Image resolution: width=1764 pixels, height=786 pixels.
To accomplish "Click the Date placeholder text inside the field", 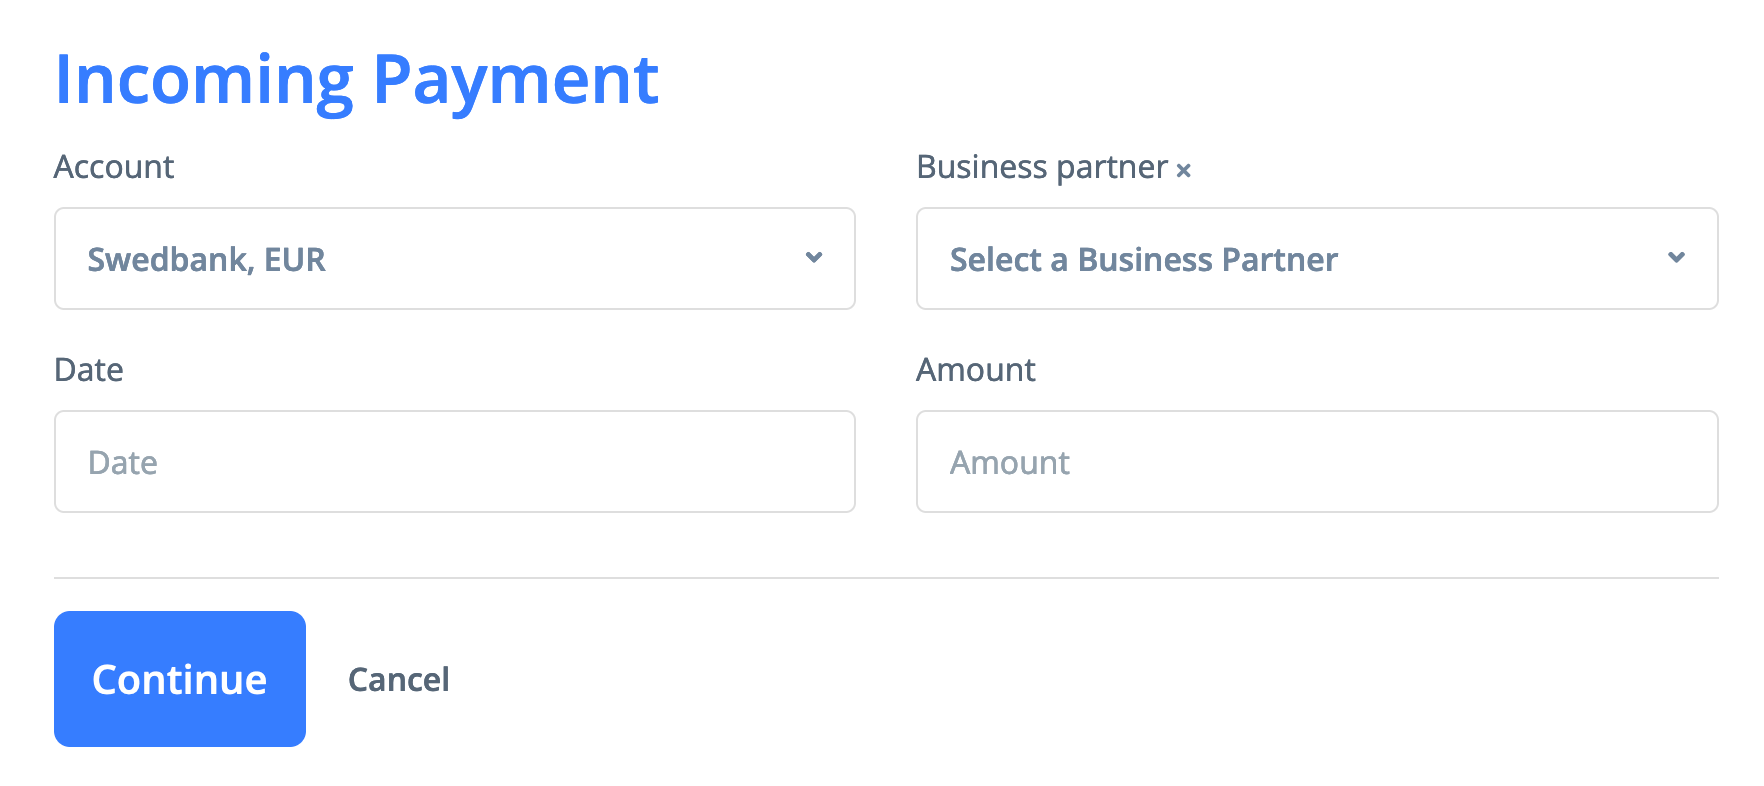I will (123, 463).
